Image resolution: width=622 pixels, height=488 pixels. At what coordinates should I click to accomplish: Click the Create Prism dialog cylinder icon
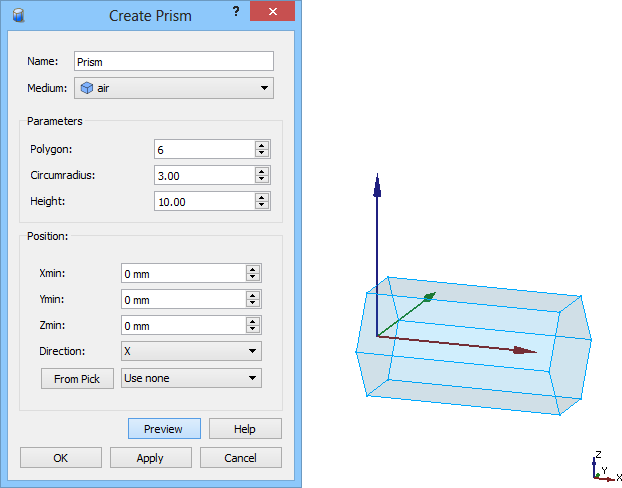[x=18, y=15]
